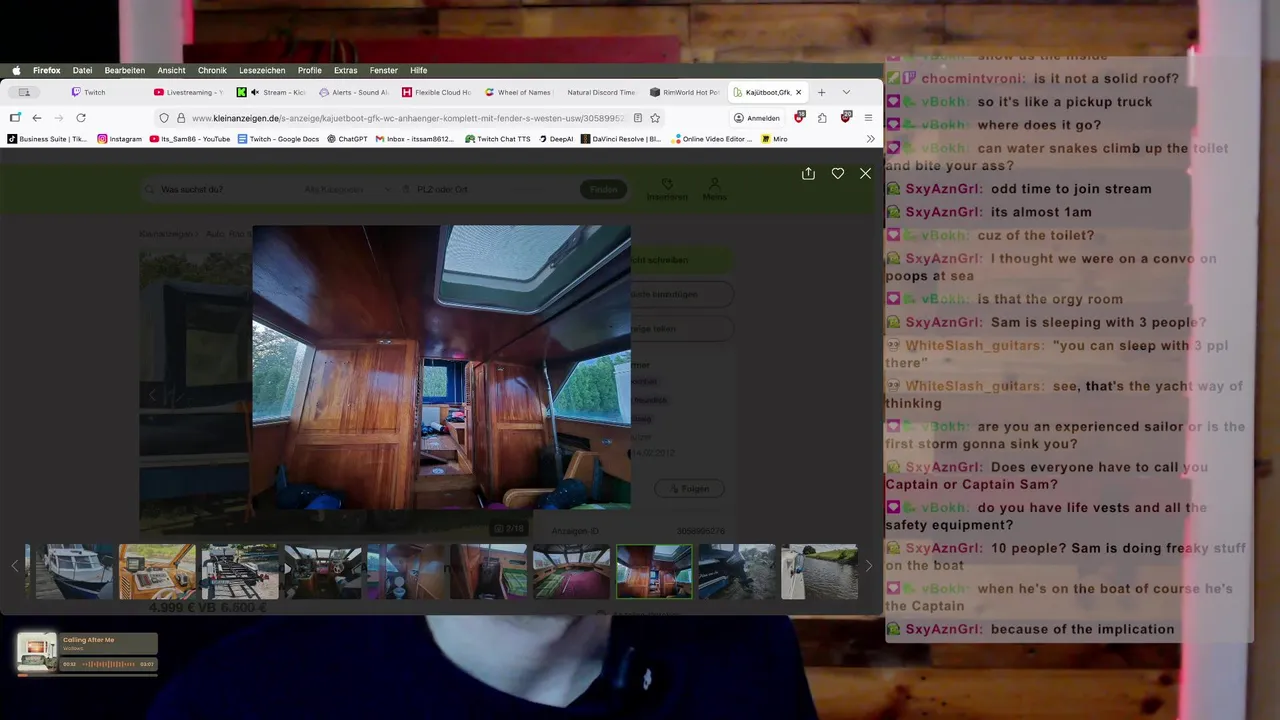
Task: Select the river view thumbnail
Action: pyautogui.click(x=819, y=572)
